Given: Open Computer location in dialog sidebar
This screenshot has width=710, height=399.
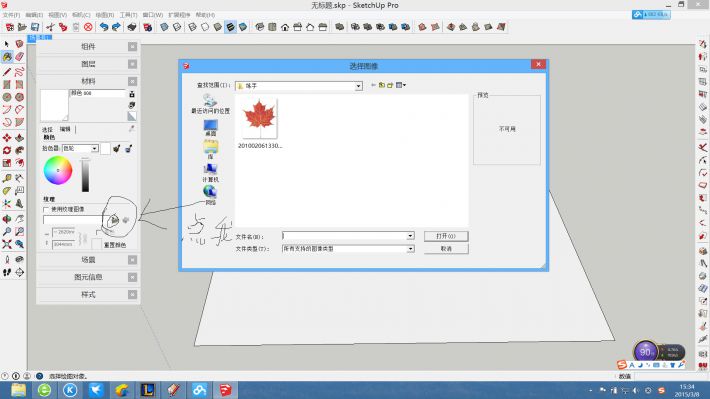Looking at the screenshot, I should click(210, 173).
